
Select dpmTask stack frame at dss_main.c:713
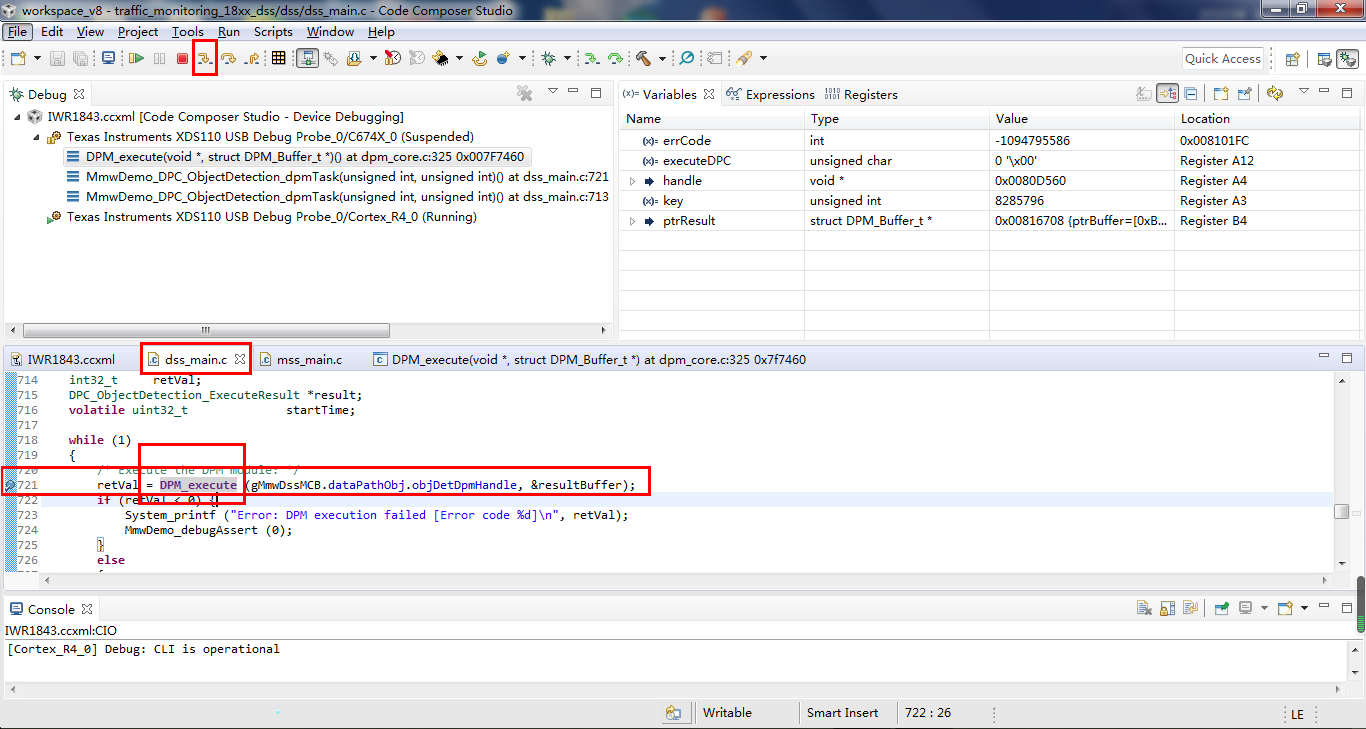(338, 197)
